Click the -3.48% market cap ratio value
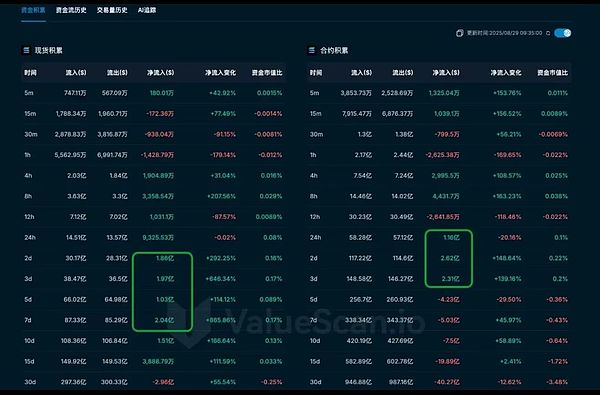The height and width of the screenshot is (395, 600). [557, 382]
